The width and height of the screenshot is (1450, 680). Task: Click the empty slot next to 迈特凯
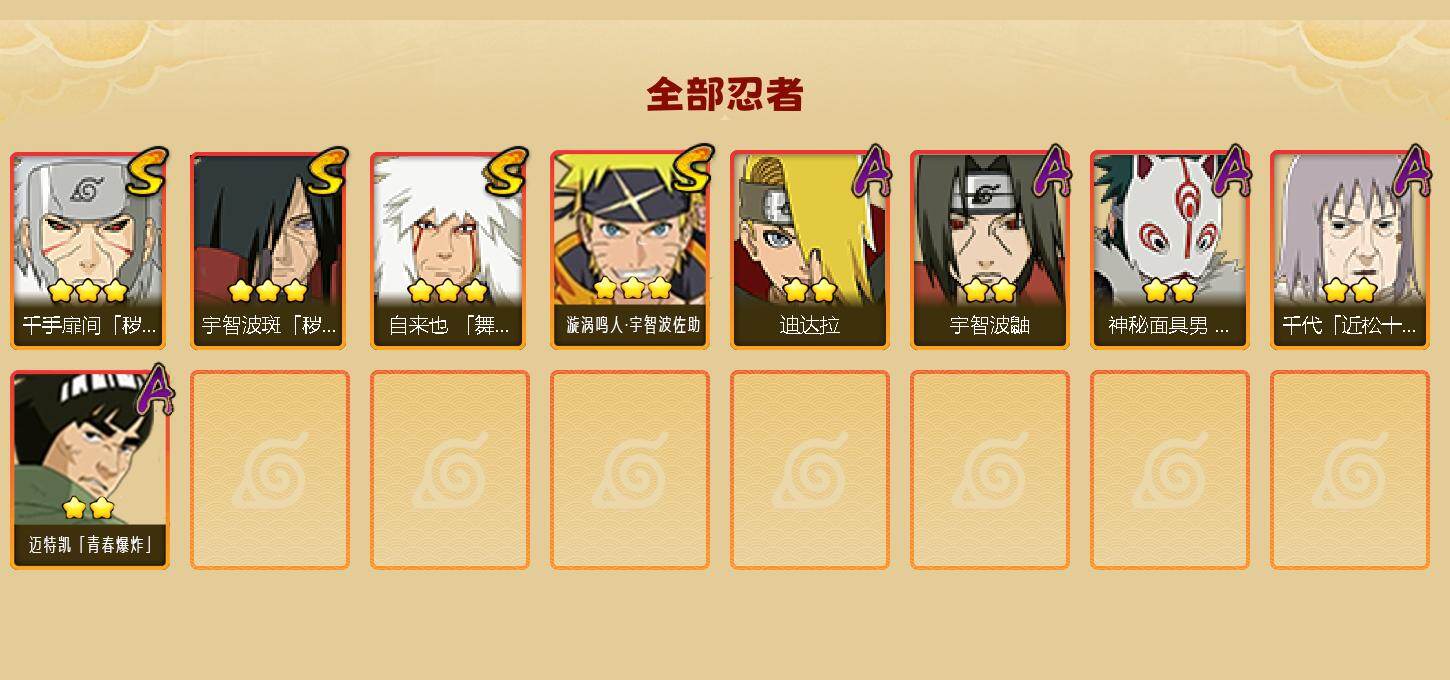(269, 470)
